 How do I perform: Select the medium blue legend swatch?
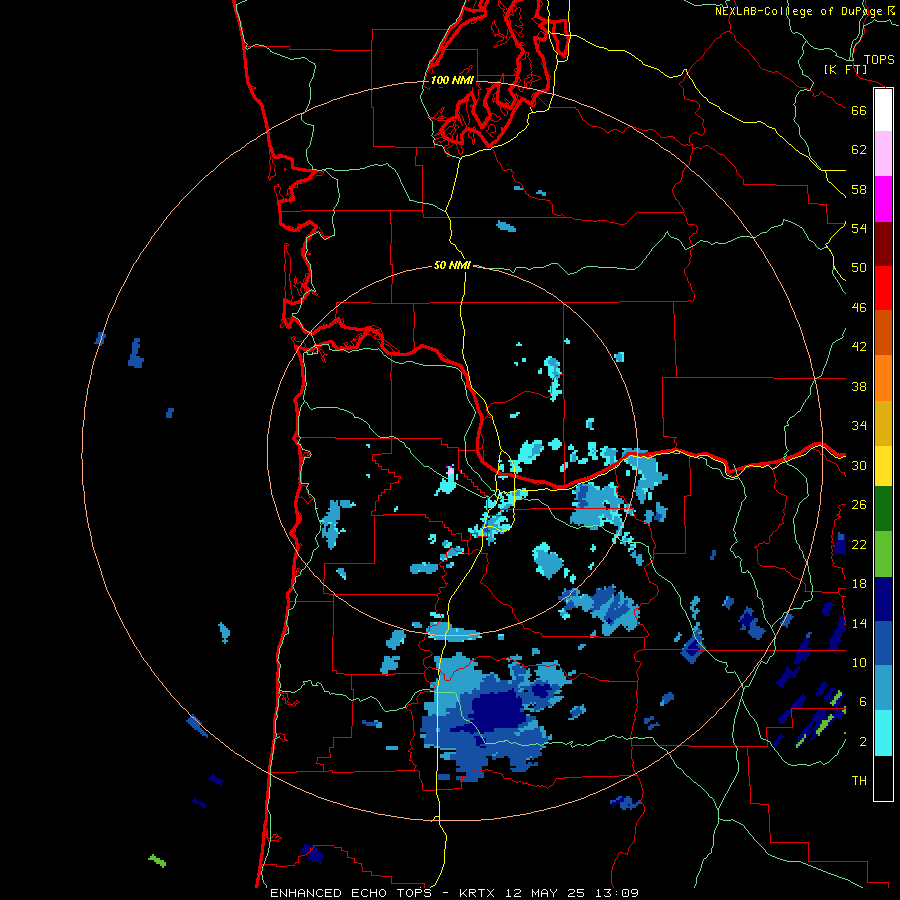click(883, 643)
